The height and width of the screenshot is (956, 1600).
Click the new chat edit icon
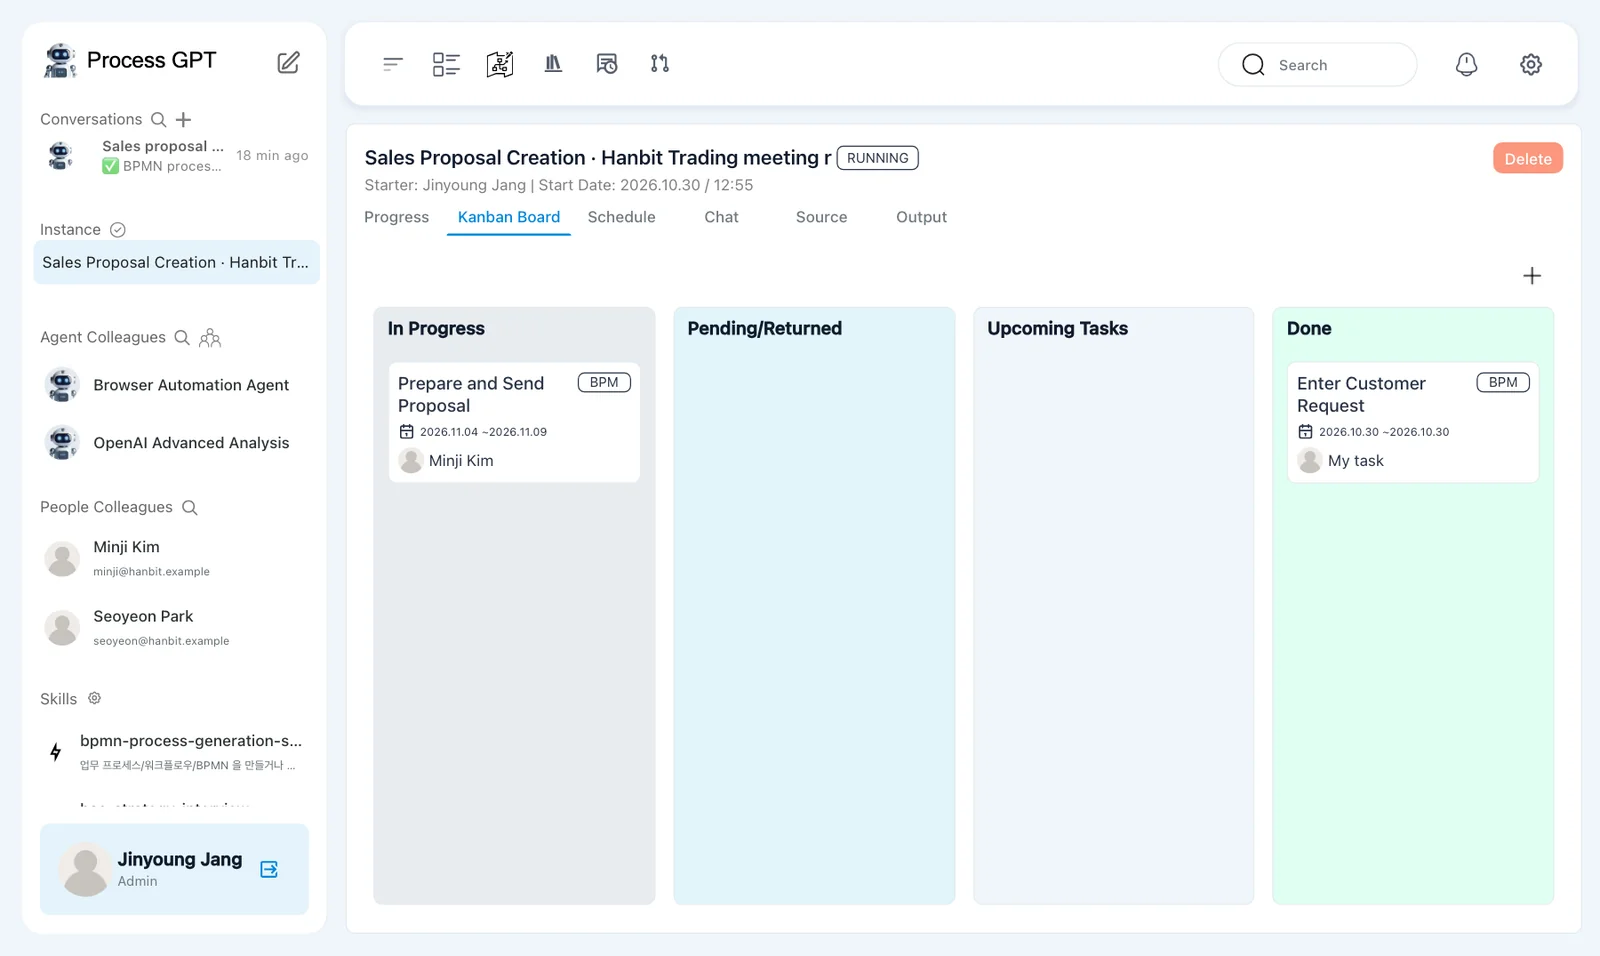click(288, 62)
